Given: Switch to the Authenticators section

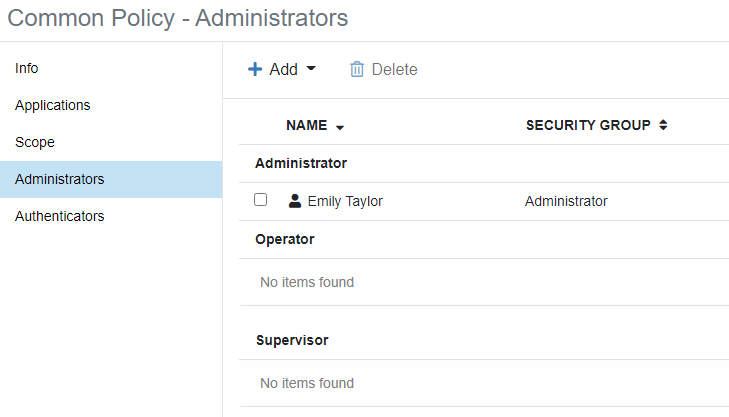Looking at the screenshot, I should tap(60, 216).
